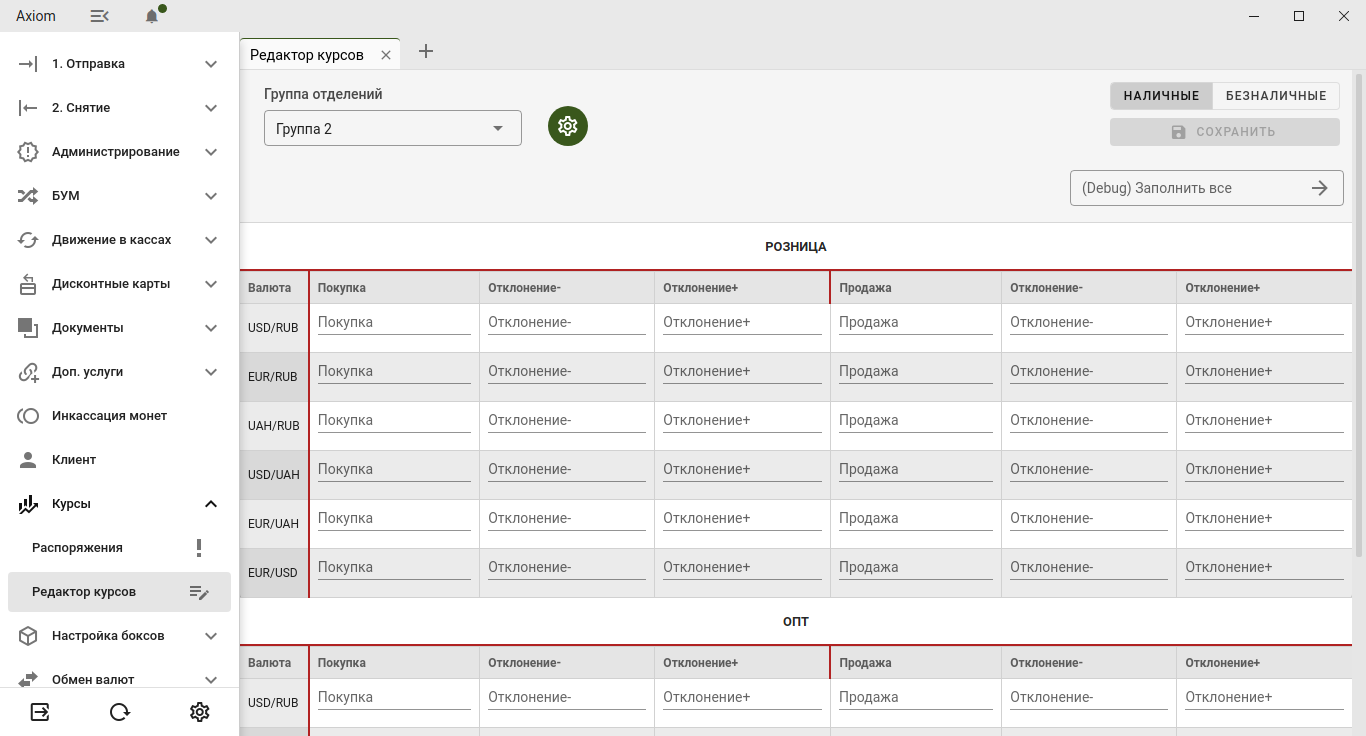Click retail UAH/RUB first Отклонение- input

coord(567,421)
